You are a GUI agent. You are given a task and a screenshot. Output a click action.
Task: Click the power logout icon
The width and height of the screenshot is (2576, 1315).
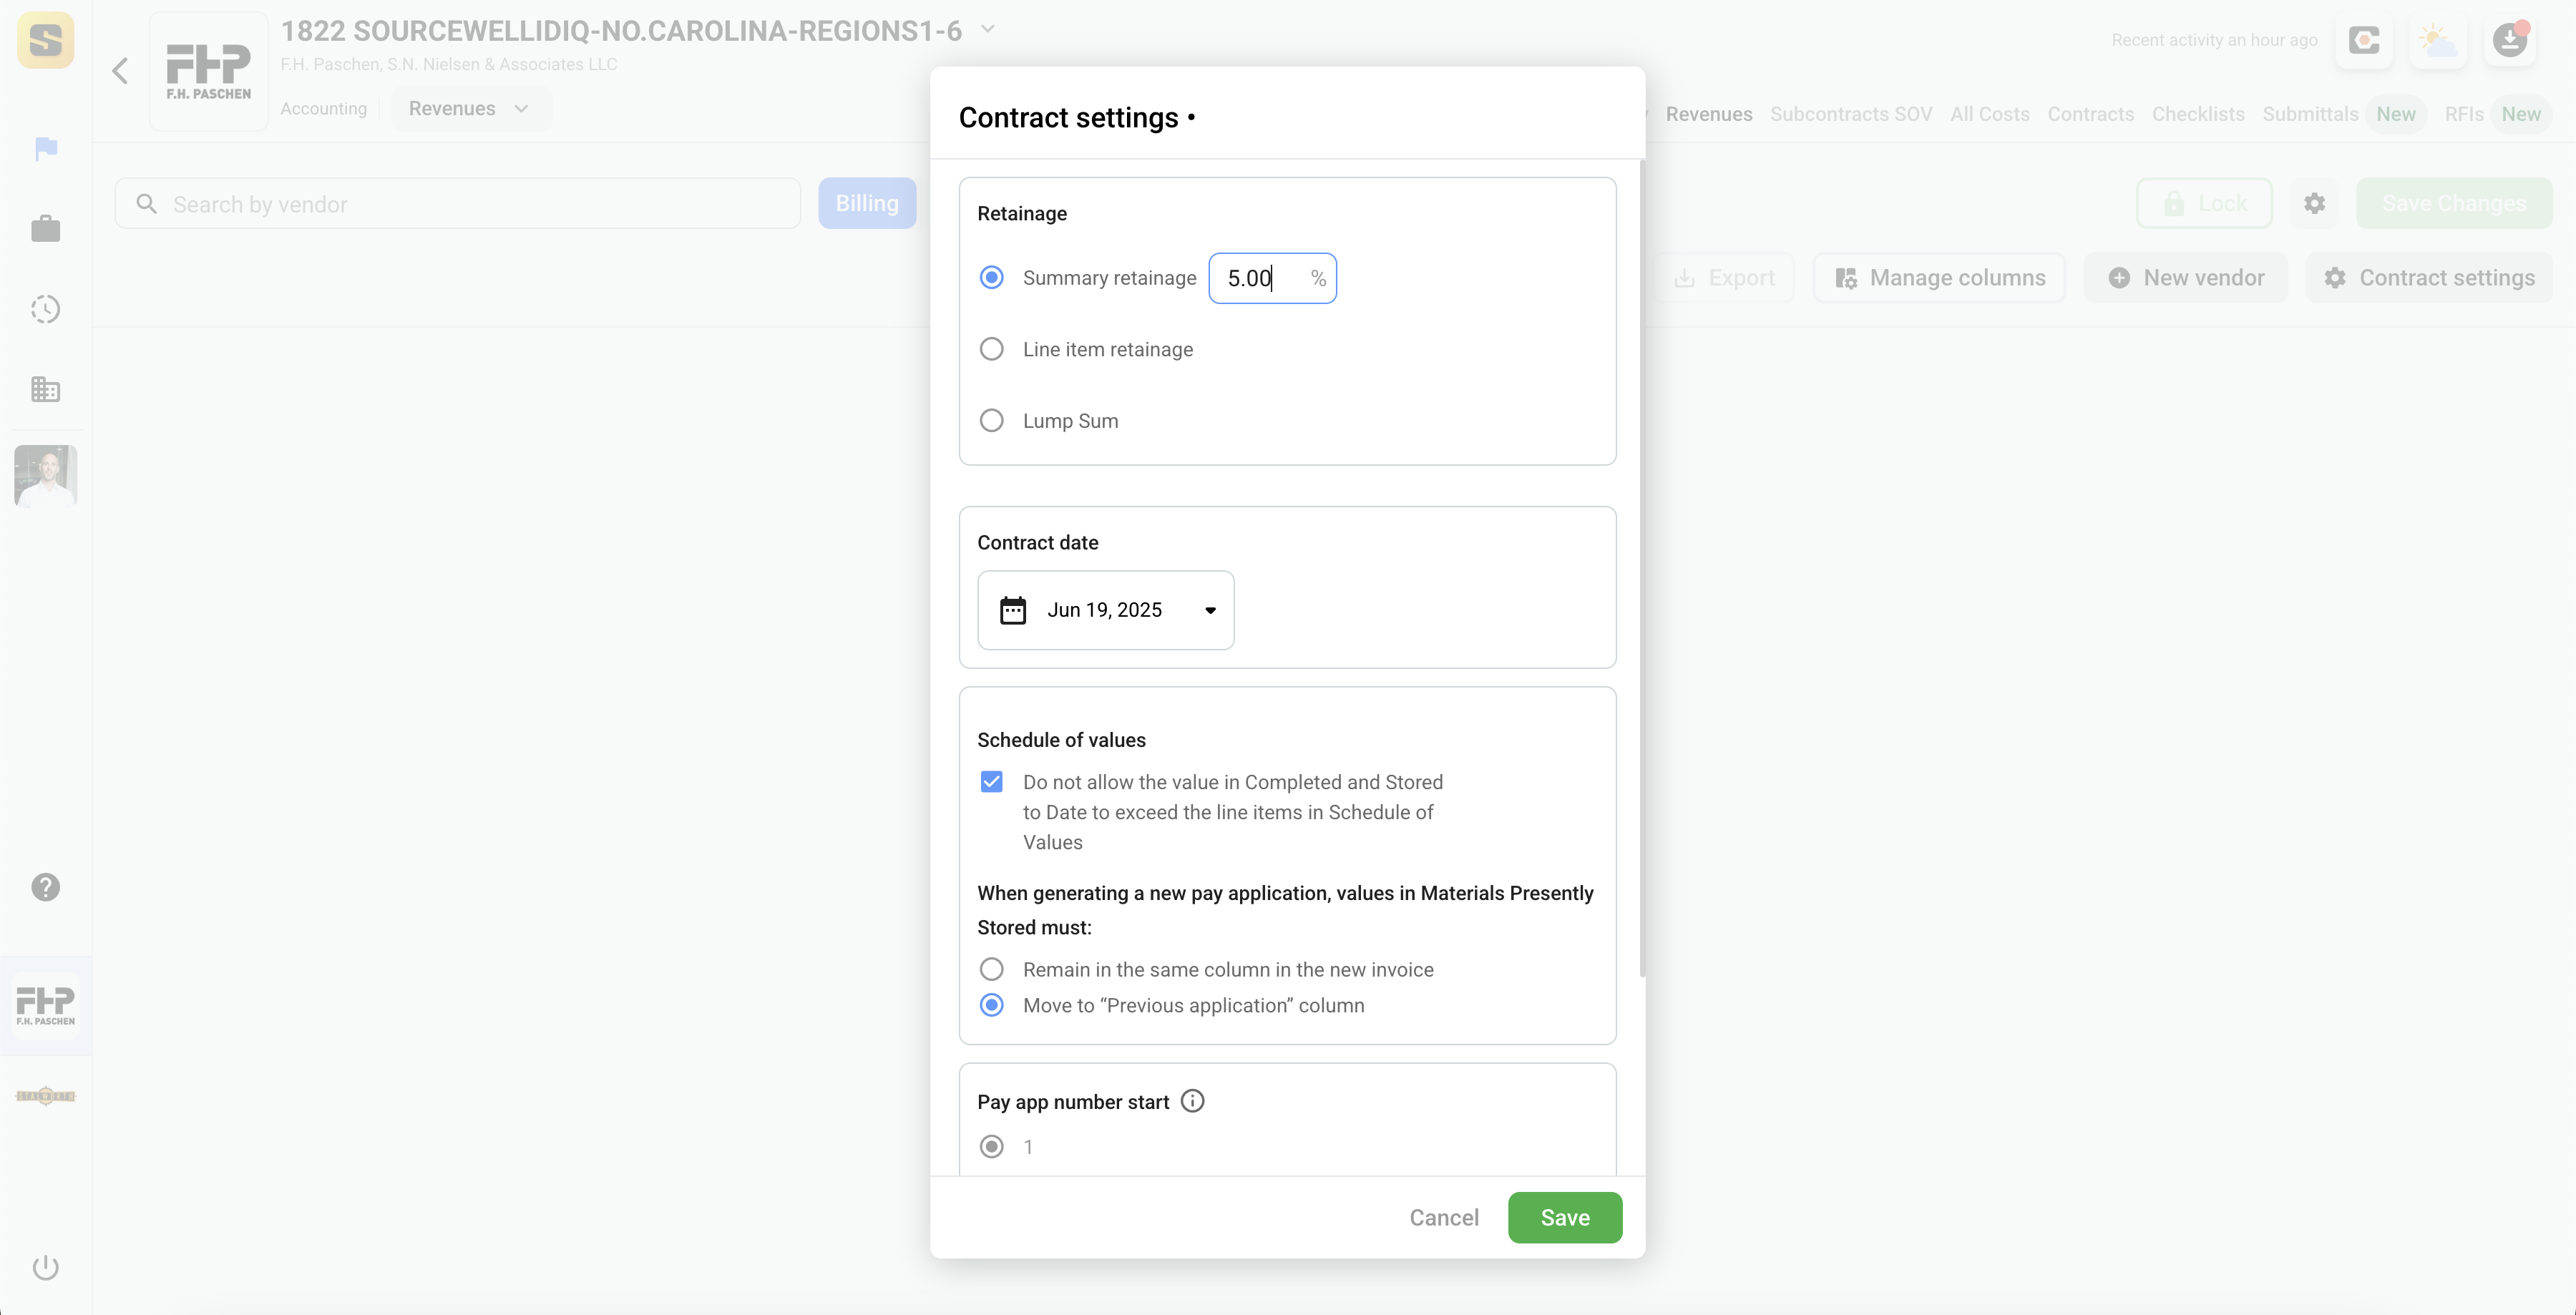coord(46,1268)
